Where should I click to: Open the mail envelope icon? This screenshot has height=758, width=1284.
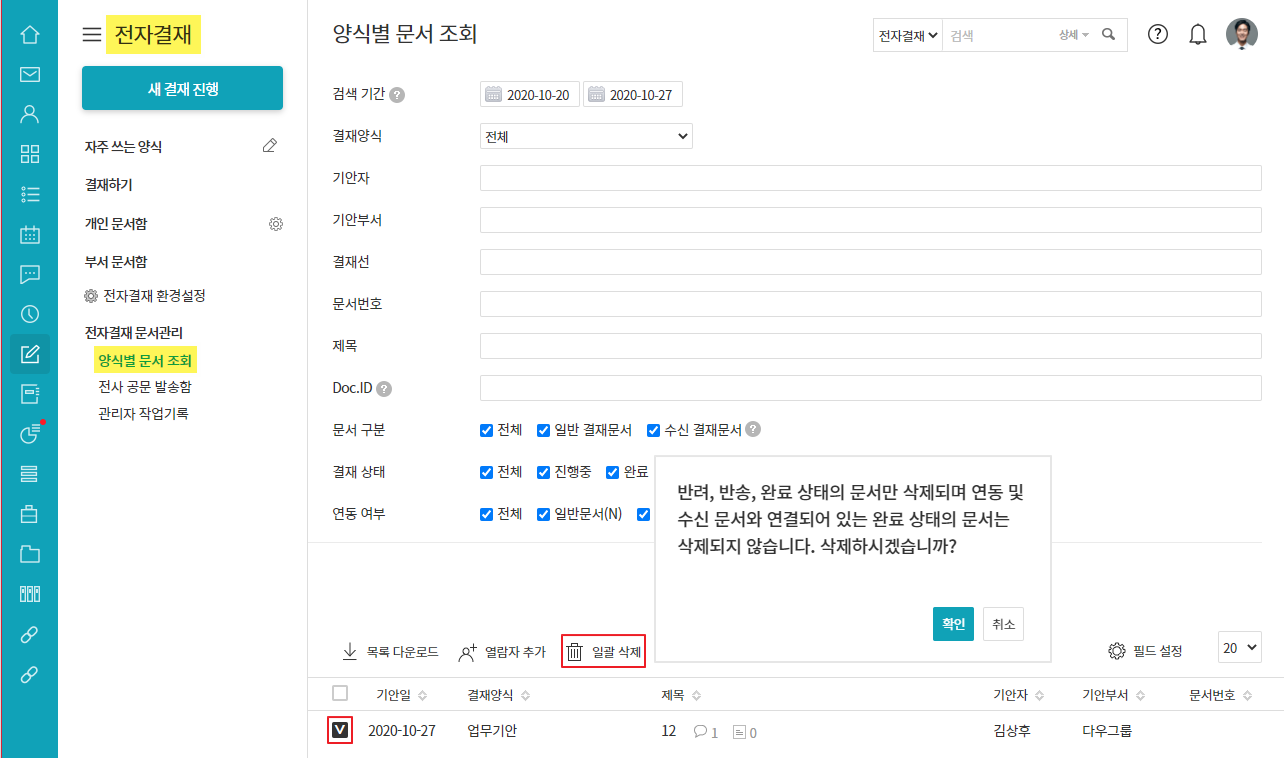point(29,74)
